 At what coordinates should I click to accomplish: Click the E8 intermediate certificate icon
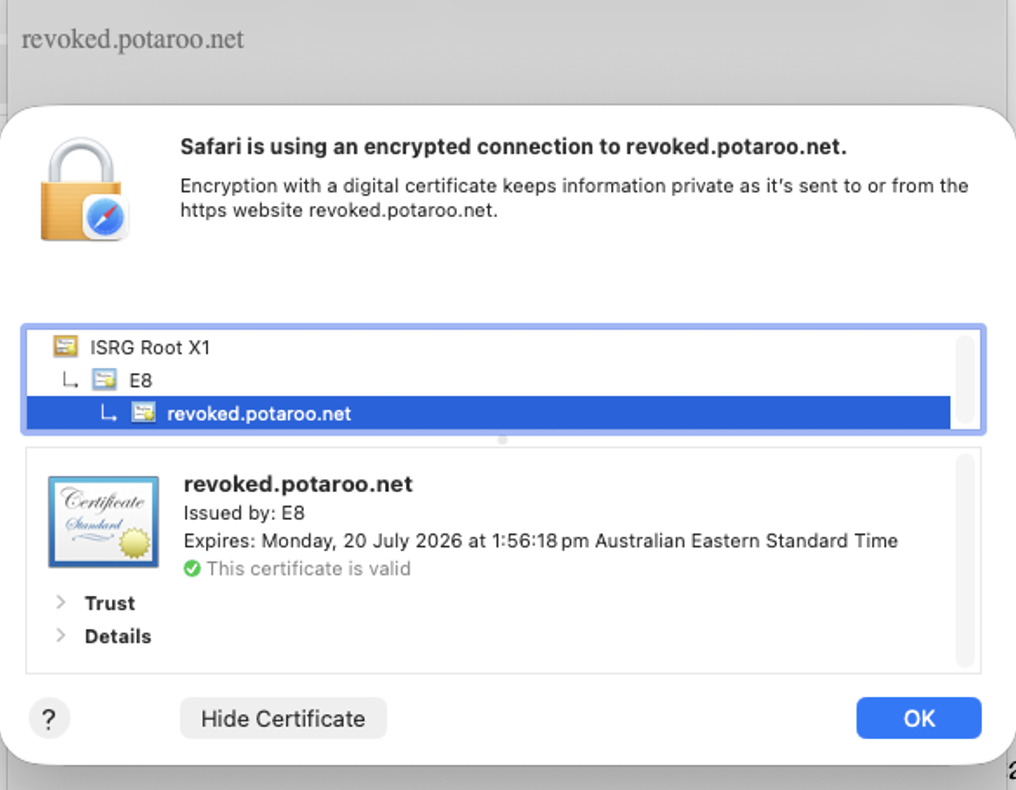click(x=104, y=380)
